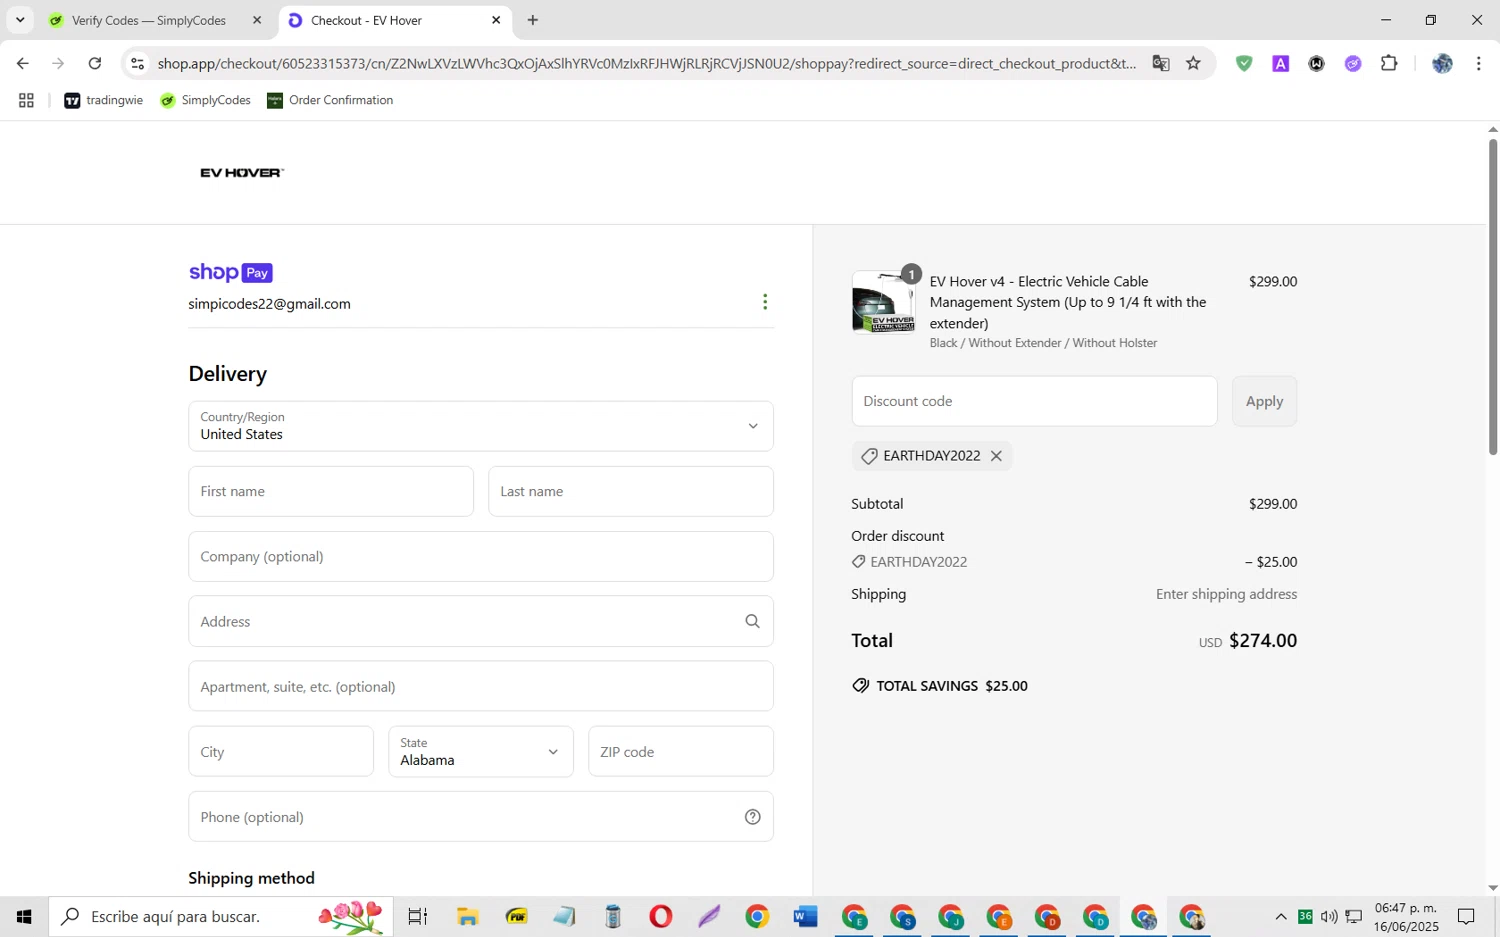Open the volume control in system tray

tap(1329, 917)
